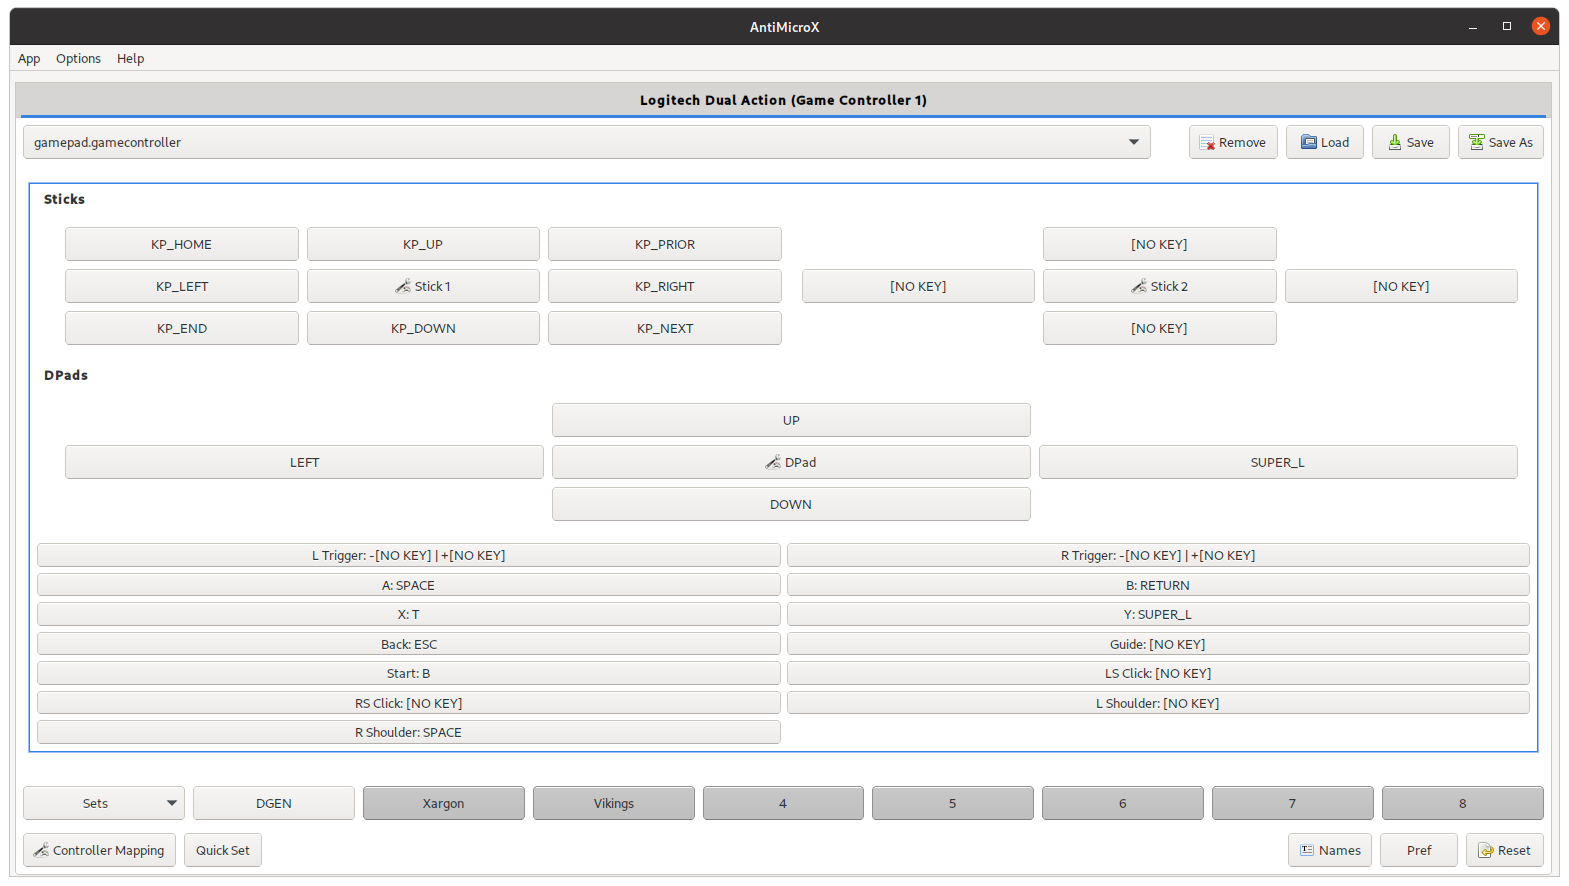Edit the R Trigger assignment
This screenshot has width=1569, height=886.
pos(1158,555)
